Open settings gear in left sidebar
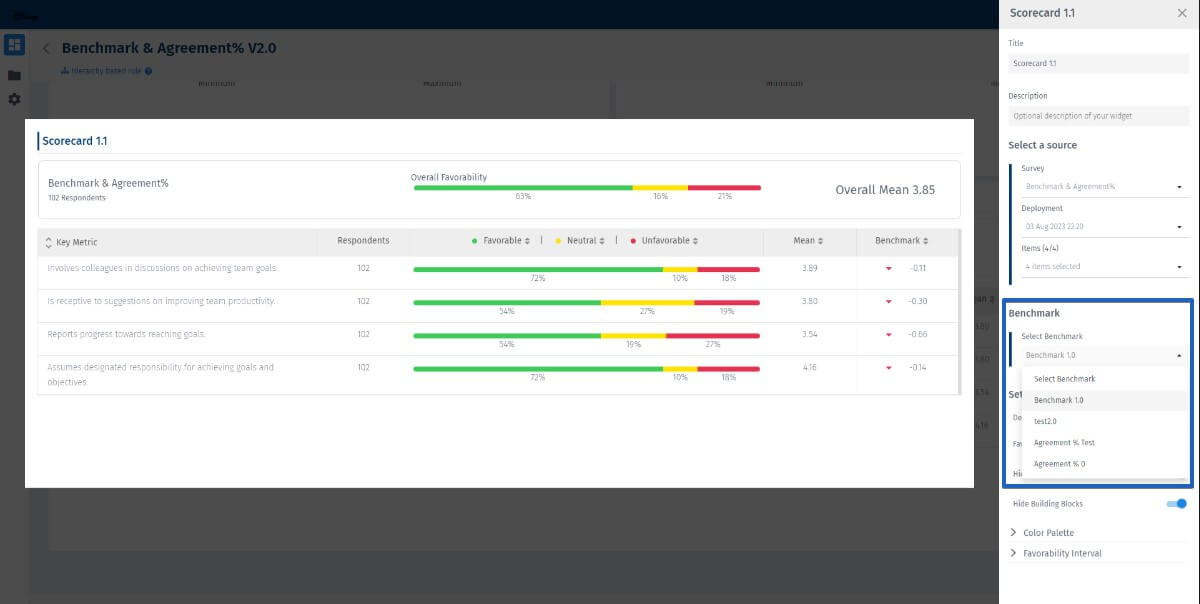The width and height of the screenshot is (1200, 604). pyautogui.click(x=14, y=100)
